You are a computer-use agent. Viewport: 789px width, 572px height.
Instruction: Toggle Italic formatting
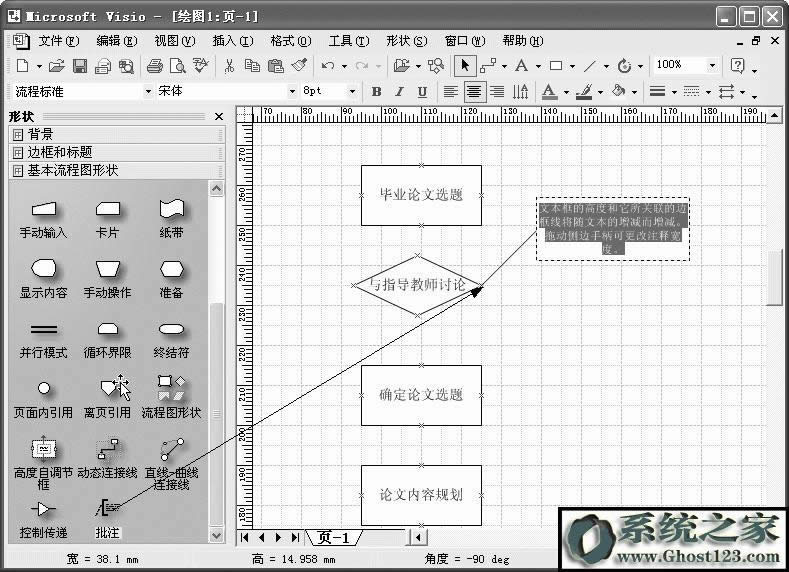(x=399, y=92)
